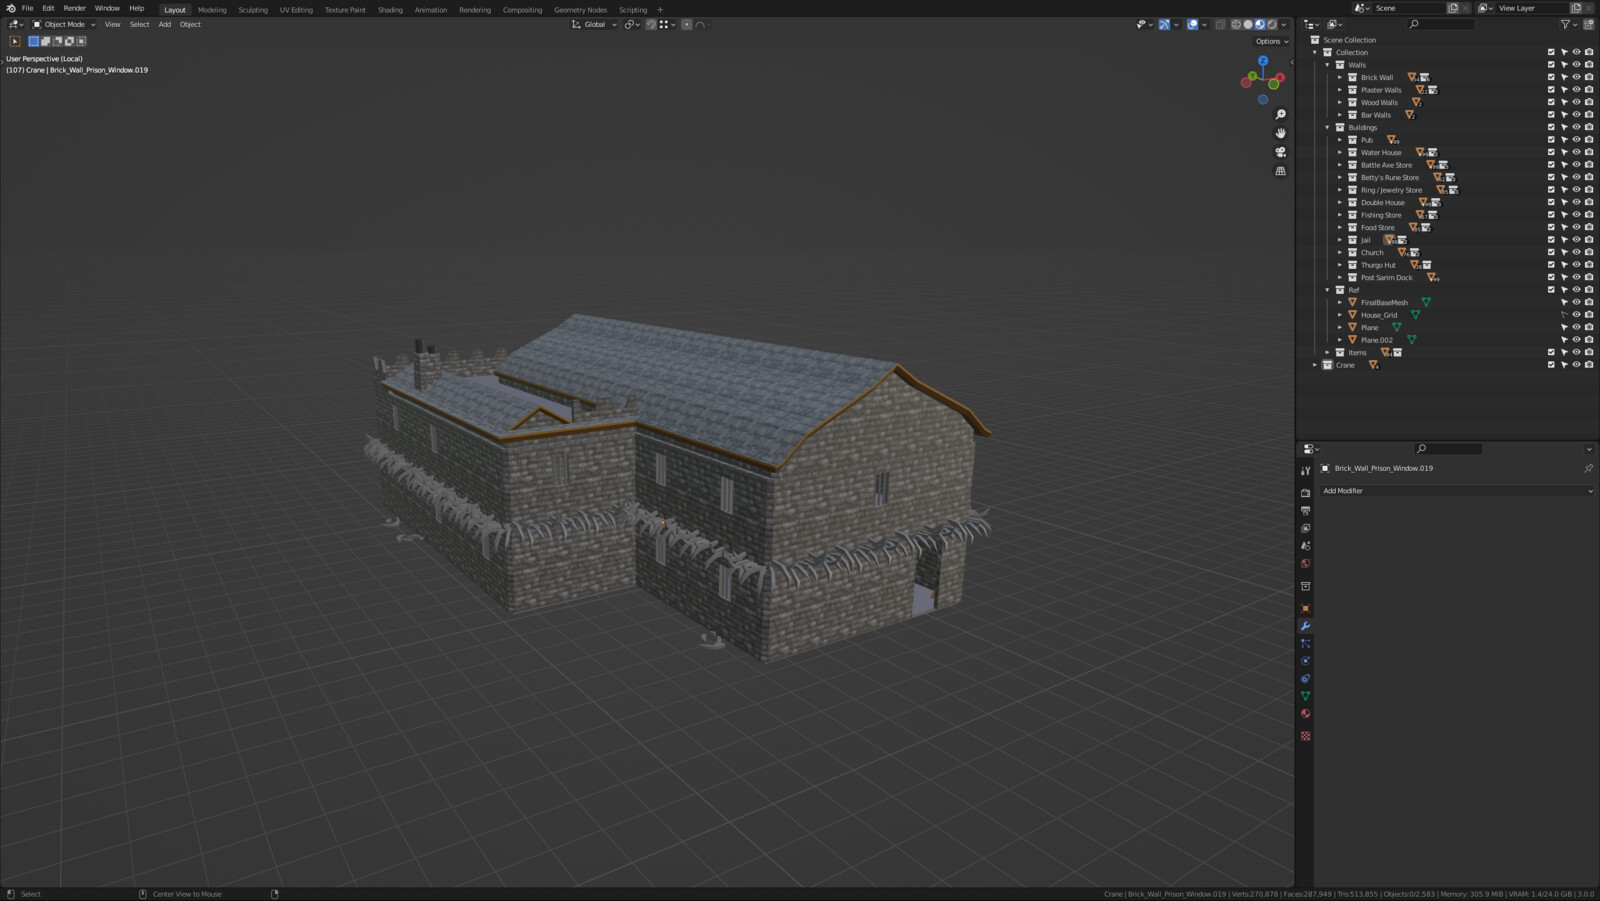Open the Options dropdown in viewport
The image size is (1600, 901).
click(1272, 41)
